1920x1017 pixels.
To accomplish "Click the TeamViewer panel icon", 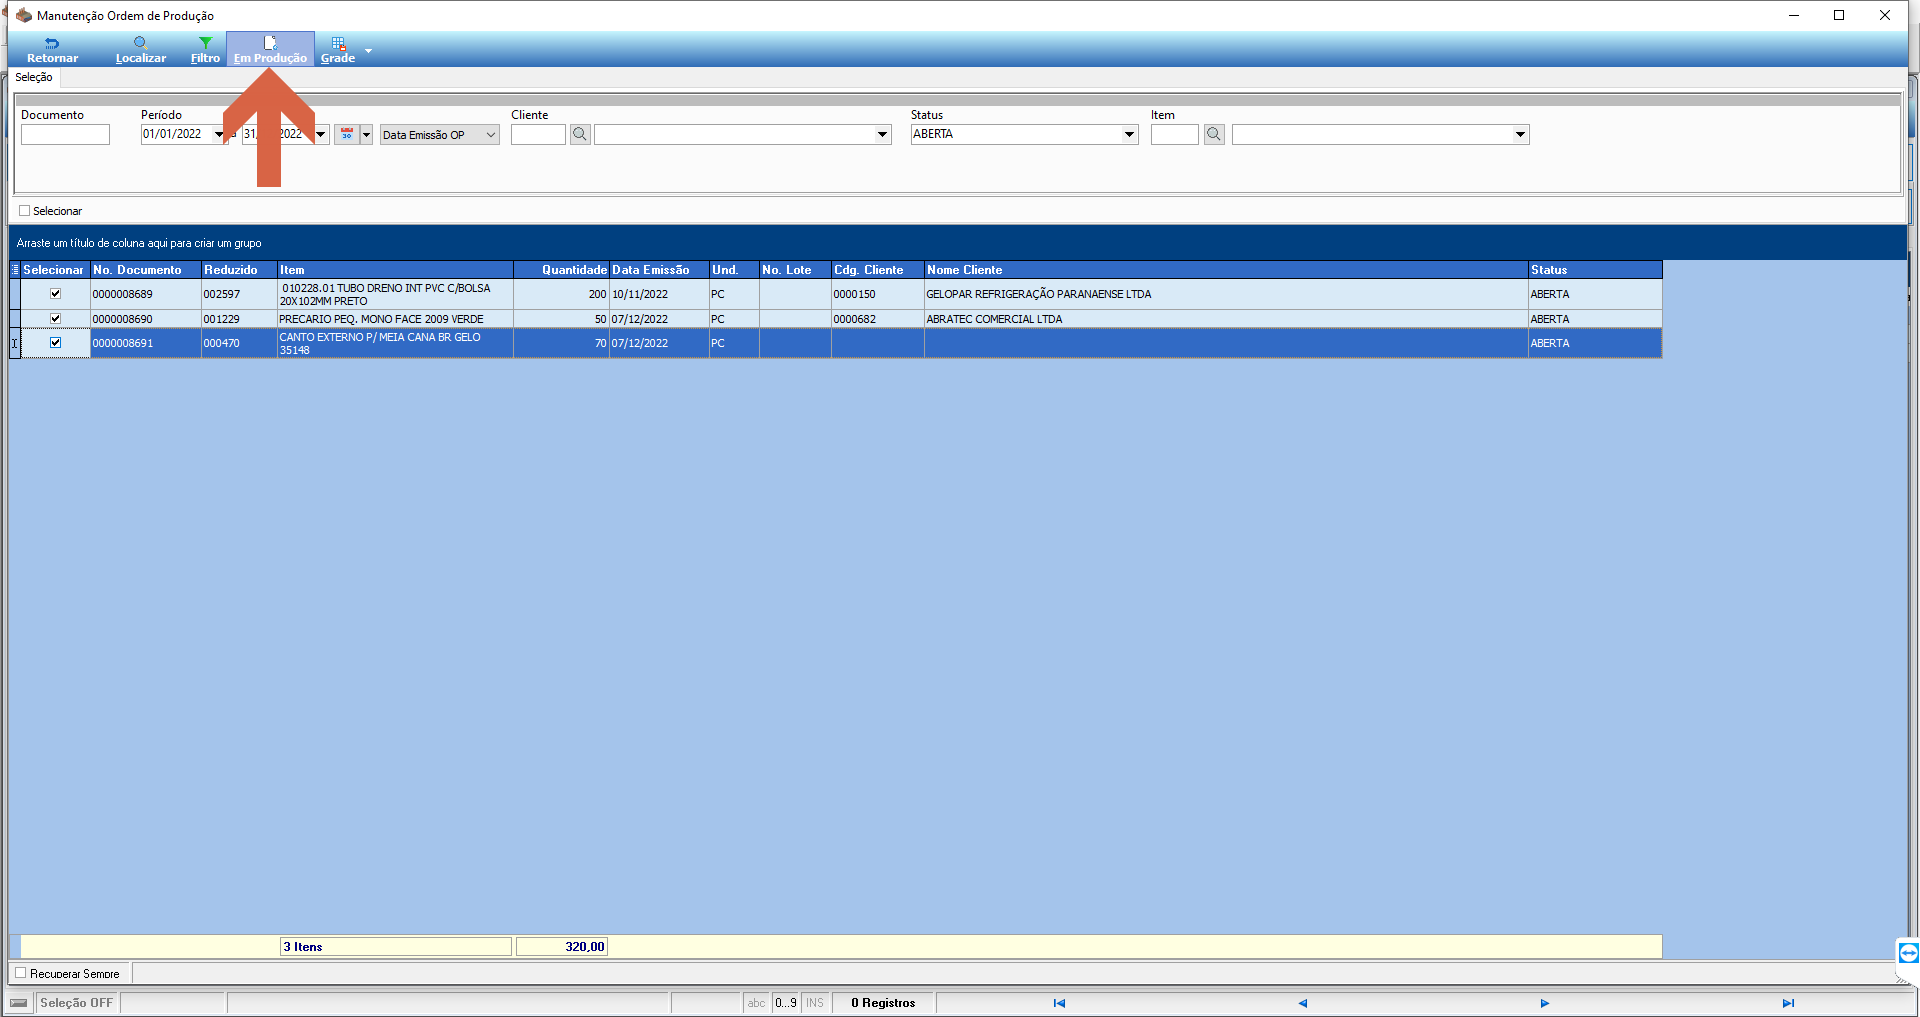I will 1908,952.
